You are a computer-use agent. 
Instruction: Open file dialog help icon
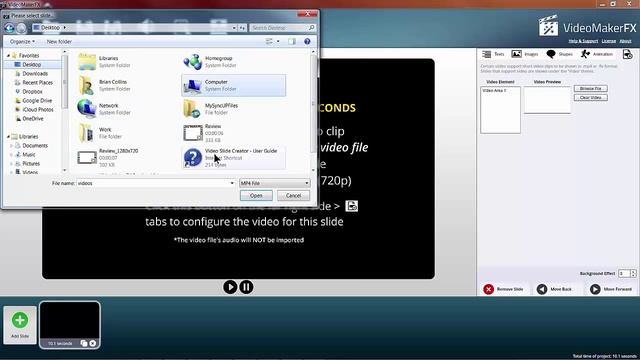pyautogui.click(x=307, y=41)
